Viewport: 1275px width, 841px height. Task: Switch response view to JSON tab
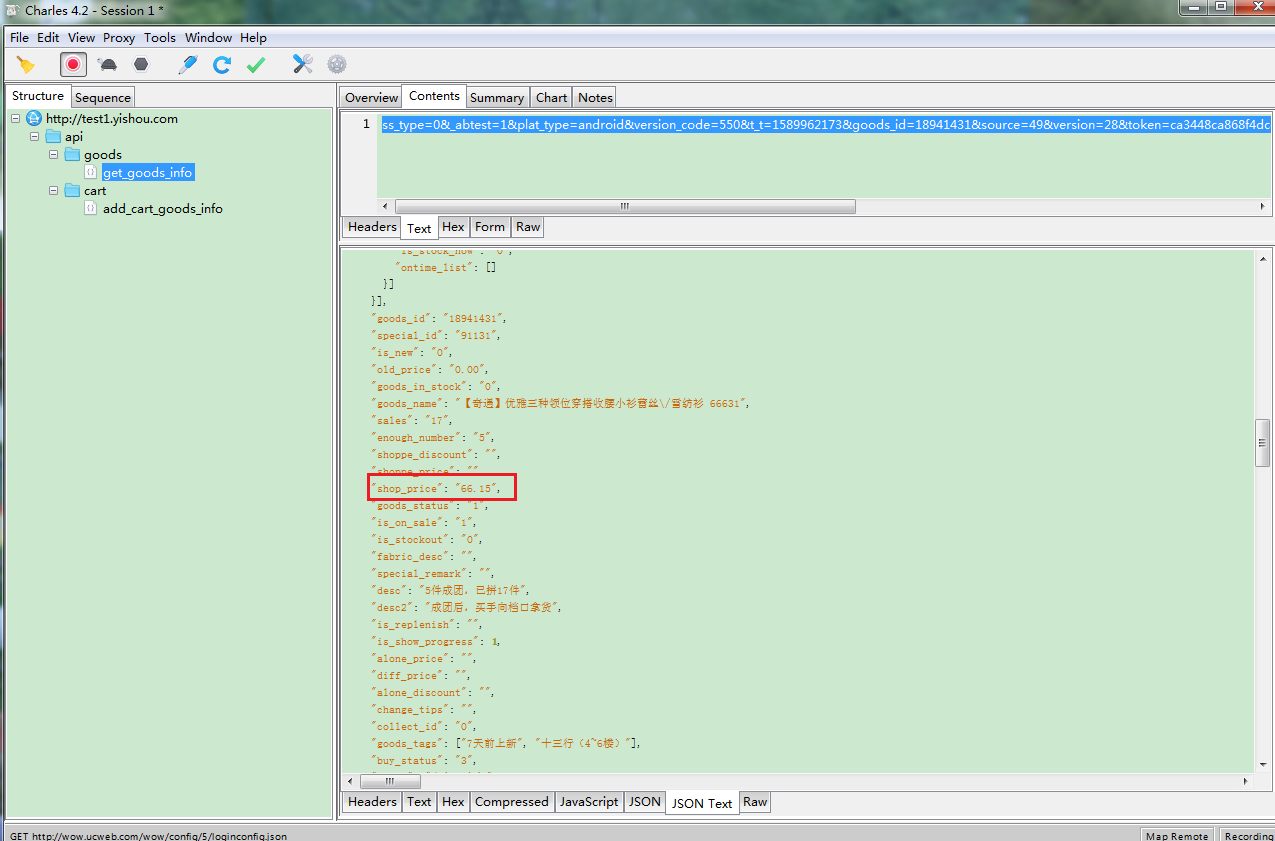click(645, 802)
